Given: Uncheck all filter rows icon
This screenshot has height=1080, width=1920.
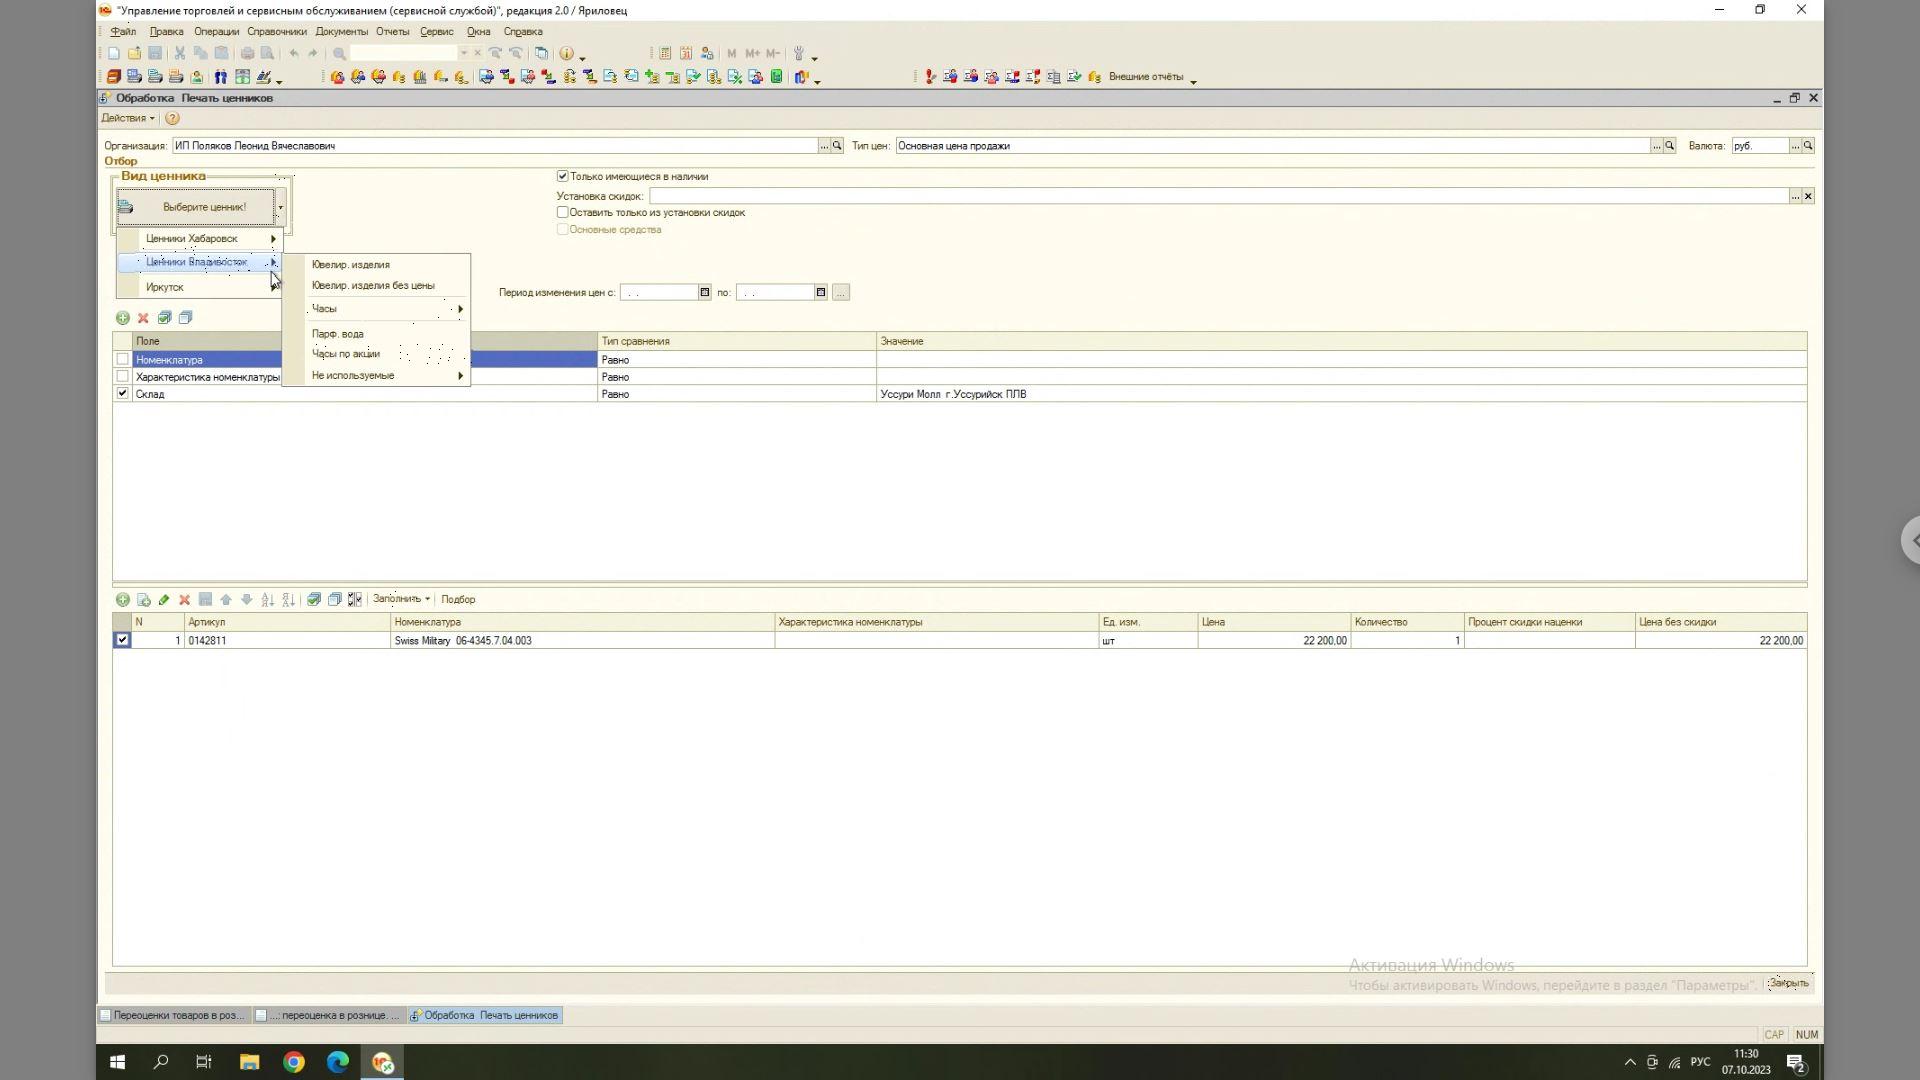Looking at the screenshot, I should (185, 318).
